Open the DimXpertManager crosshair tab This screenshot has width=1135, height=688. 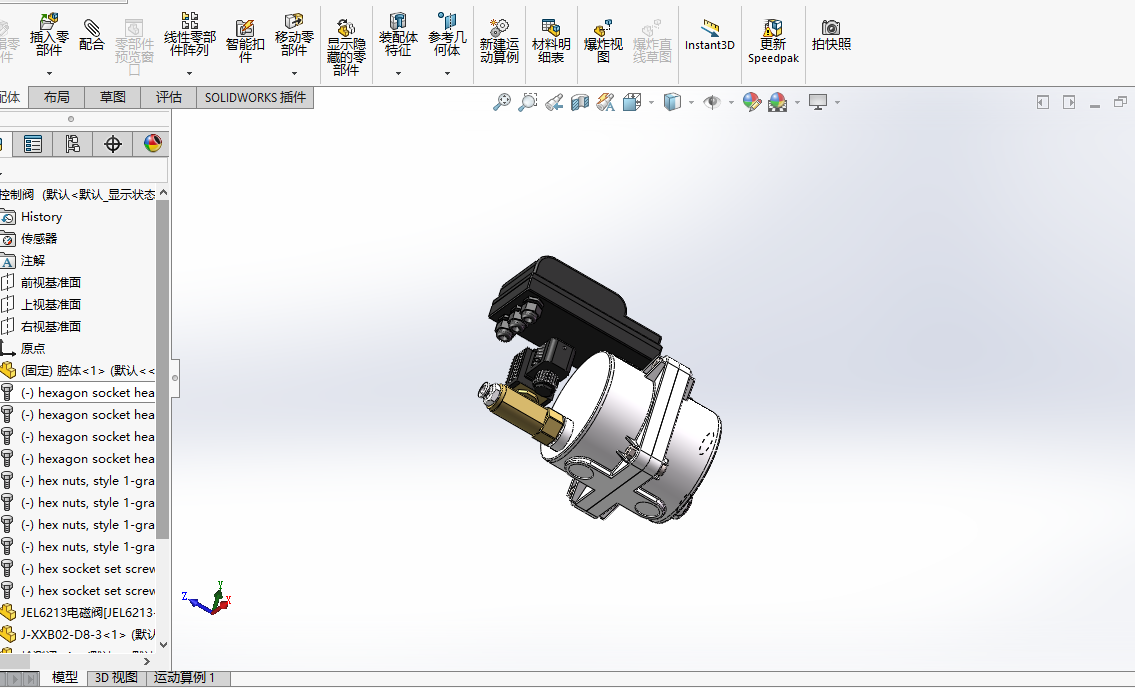(113, 144)
